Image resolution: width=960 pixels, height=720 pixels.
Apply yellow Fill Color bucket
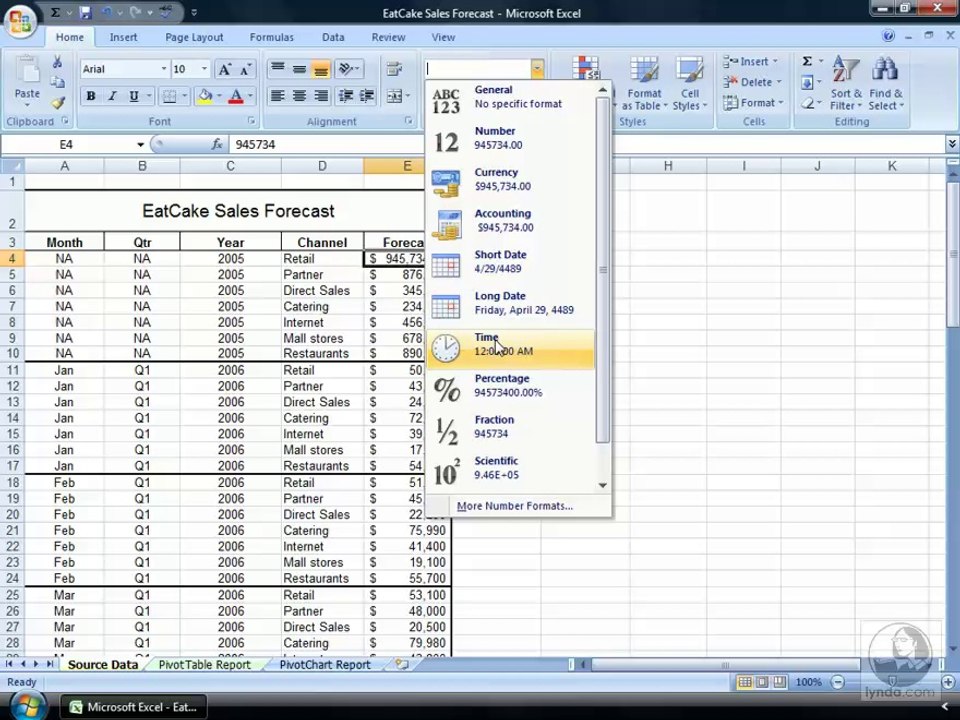tap(204, 96)
